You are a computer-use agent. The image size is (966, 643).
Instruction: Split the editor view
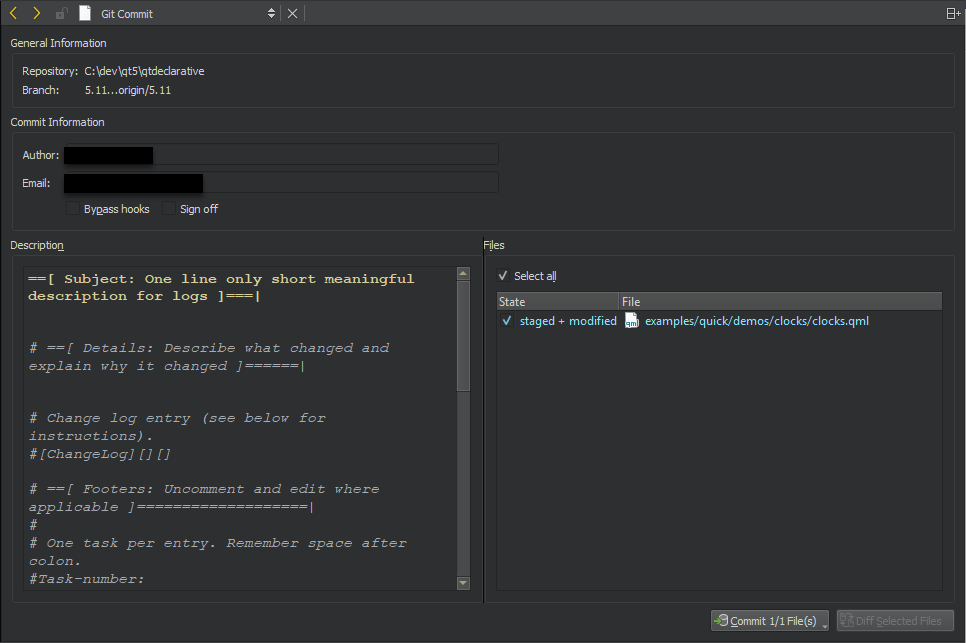click(952, 14)
